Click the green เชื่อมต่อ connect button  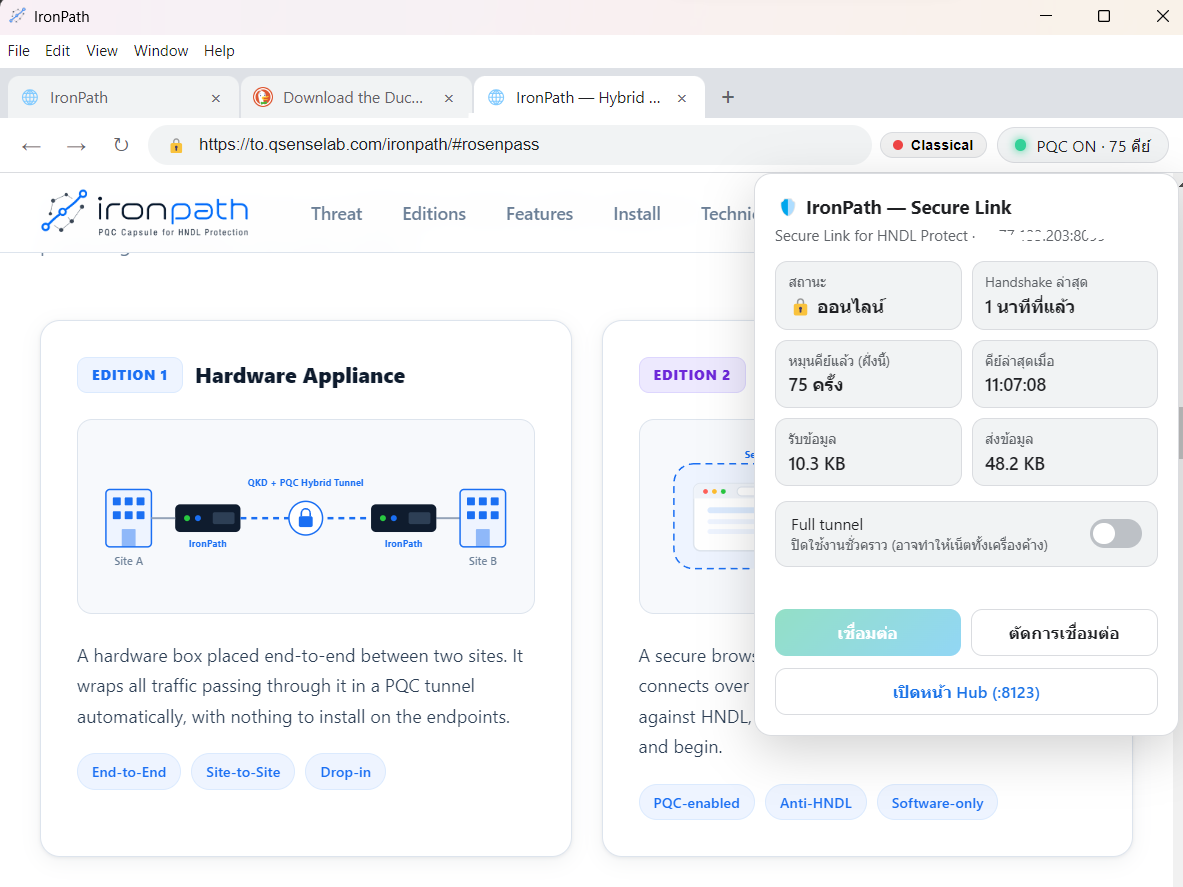(x=868, y=633)
